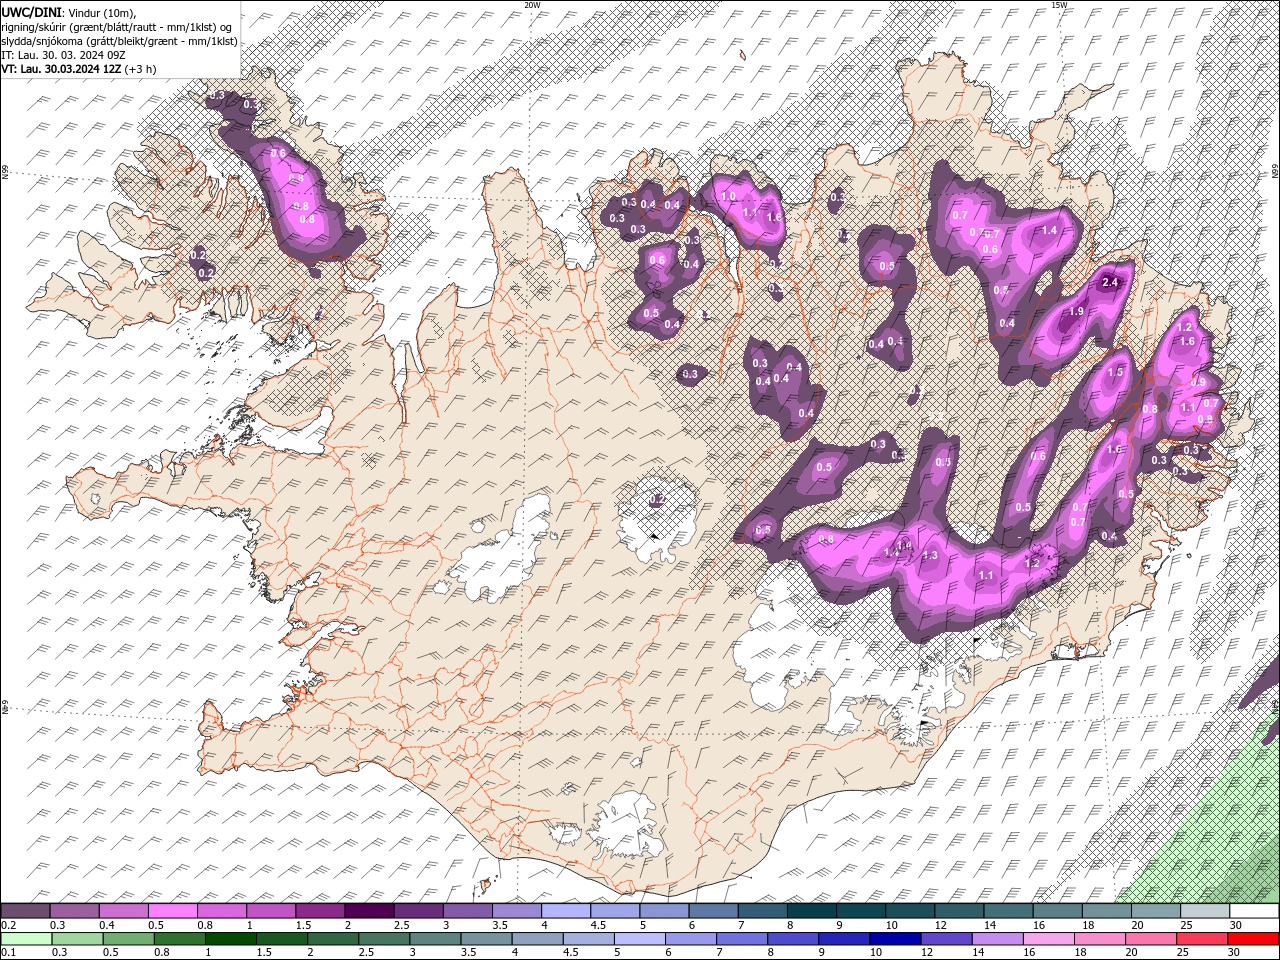Image resolution: width=1280 pixels, height=960 pixels.
Task: Click the valid time 'VT: Lau. 30.03.2024 12Z'
Action: tap(62, 69)
